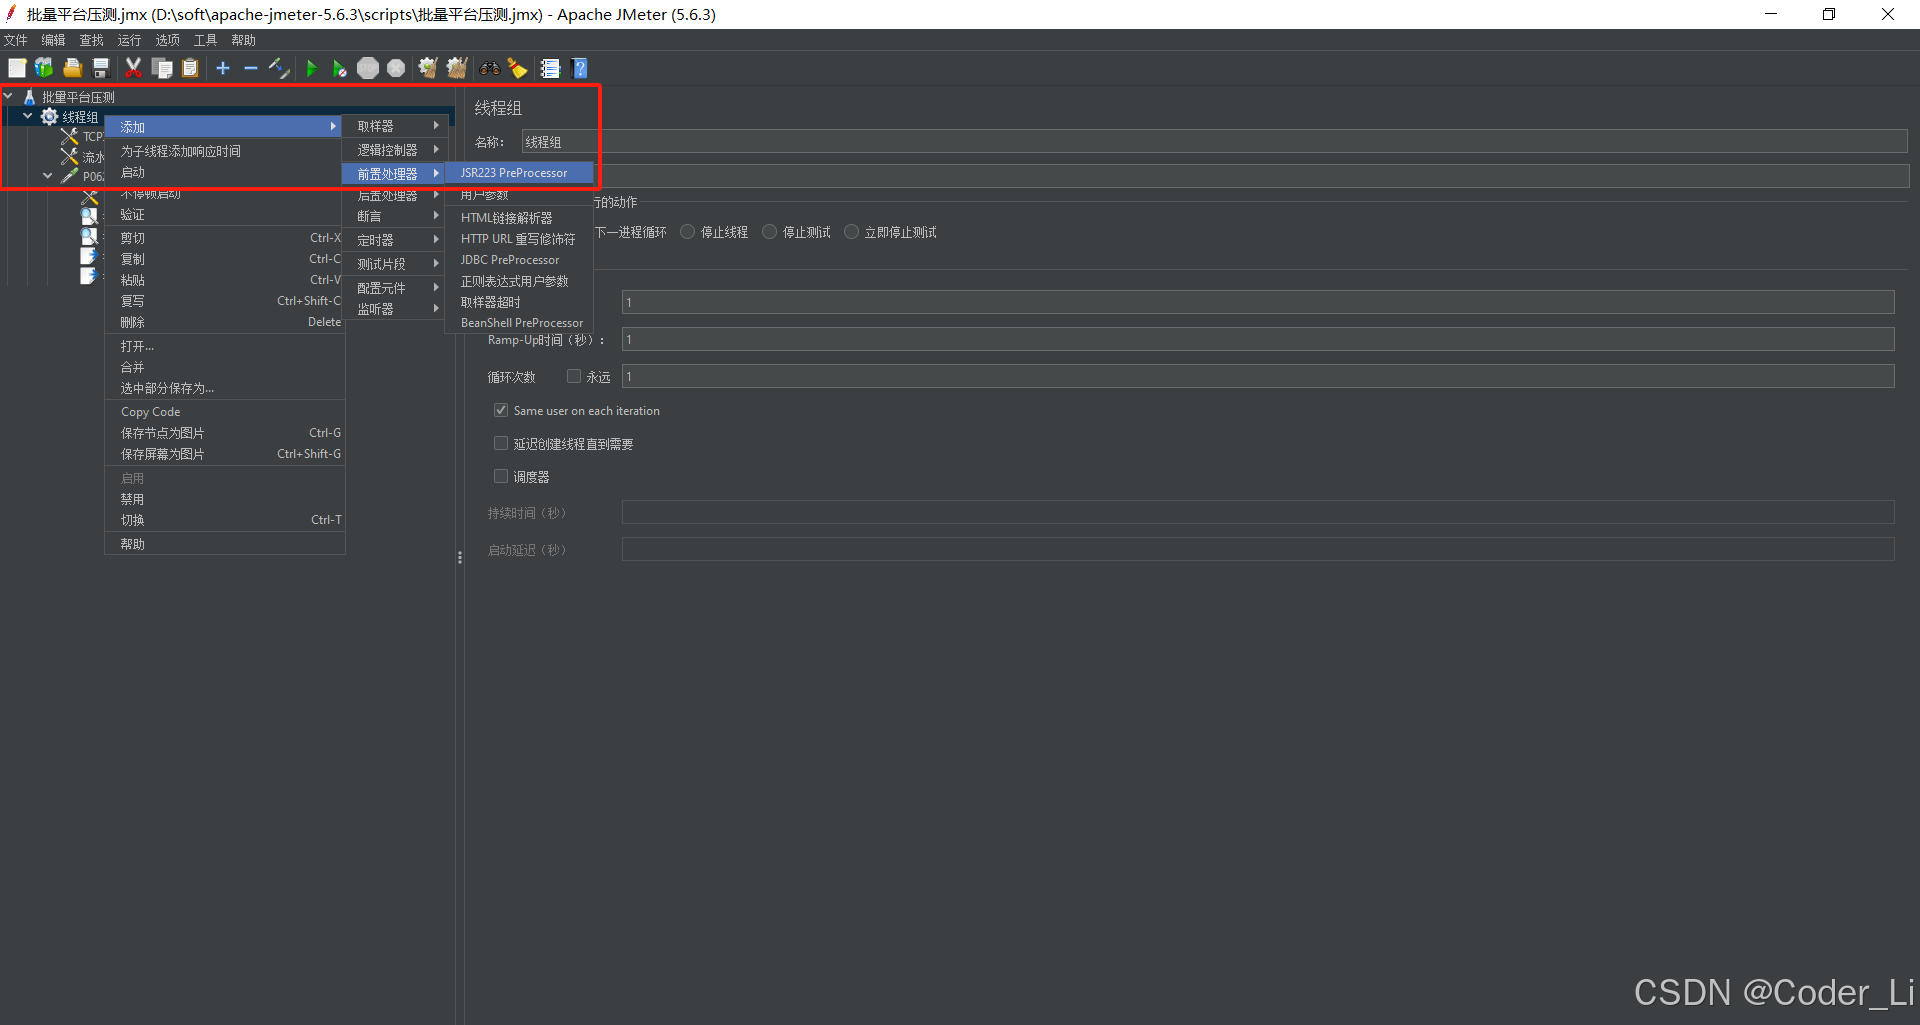This screenshot has height=1025, width=1920.
Task: Click the Open file folder icon
Action: tap(72, 68)
